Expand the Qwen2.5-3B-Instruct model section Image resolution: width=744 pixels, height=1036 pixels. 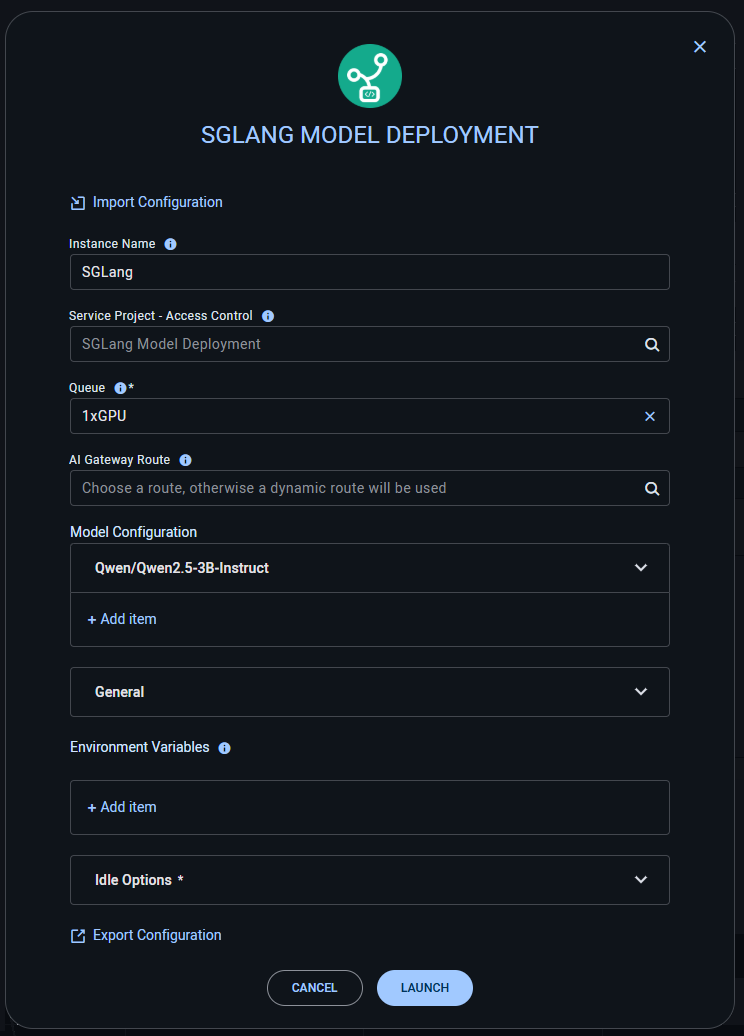click(x=641, y=568)
